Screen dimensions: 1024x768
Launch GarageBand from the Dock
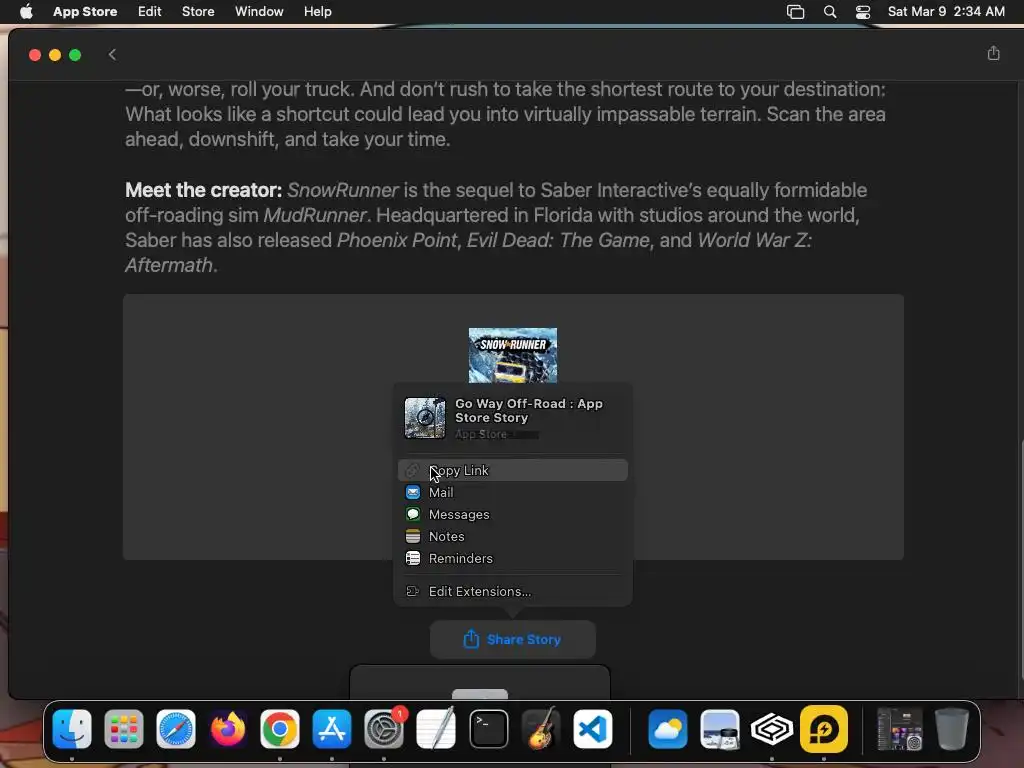pos(541,729)
